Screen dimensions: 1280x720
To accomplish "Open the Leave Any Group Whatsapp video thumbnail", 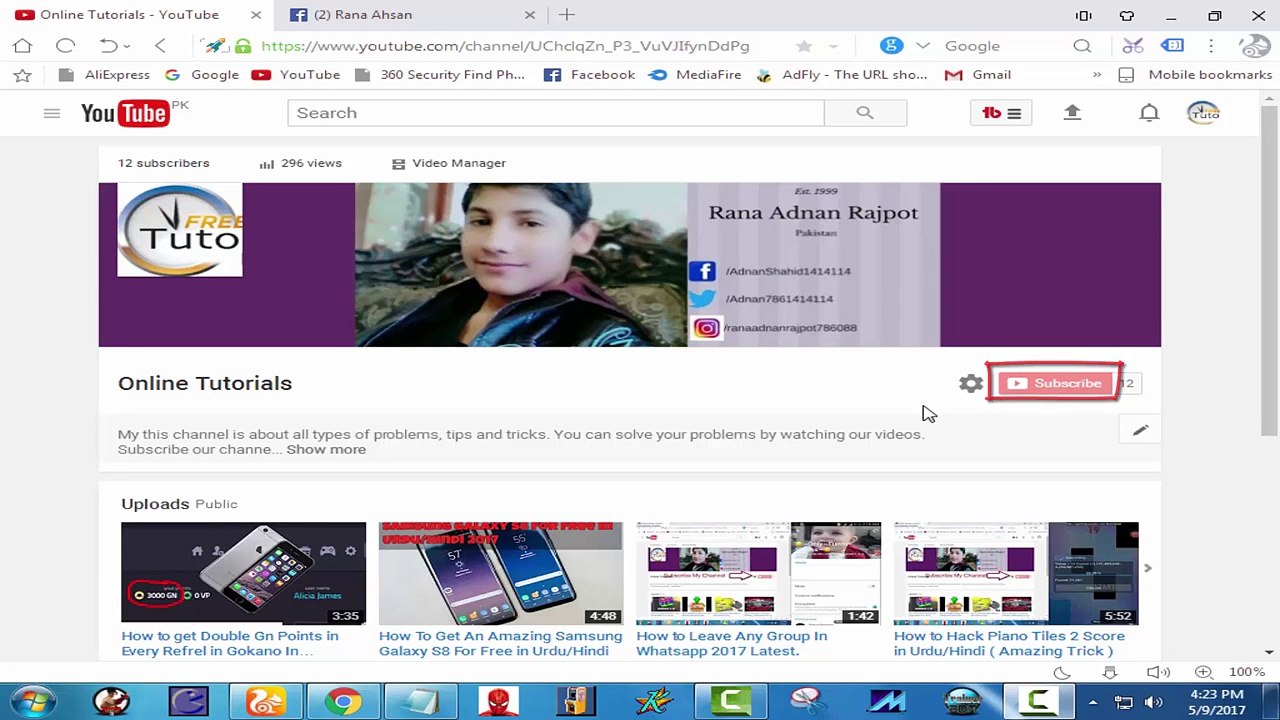I will pos(759,573).
